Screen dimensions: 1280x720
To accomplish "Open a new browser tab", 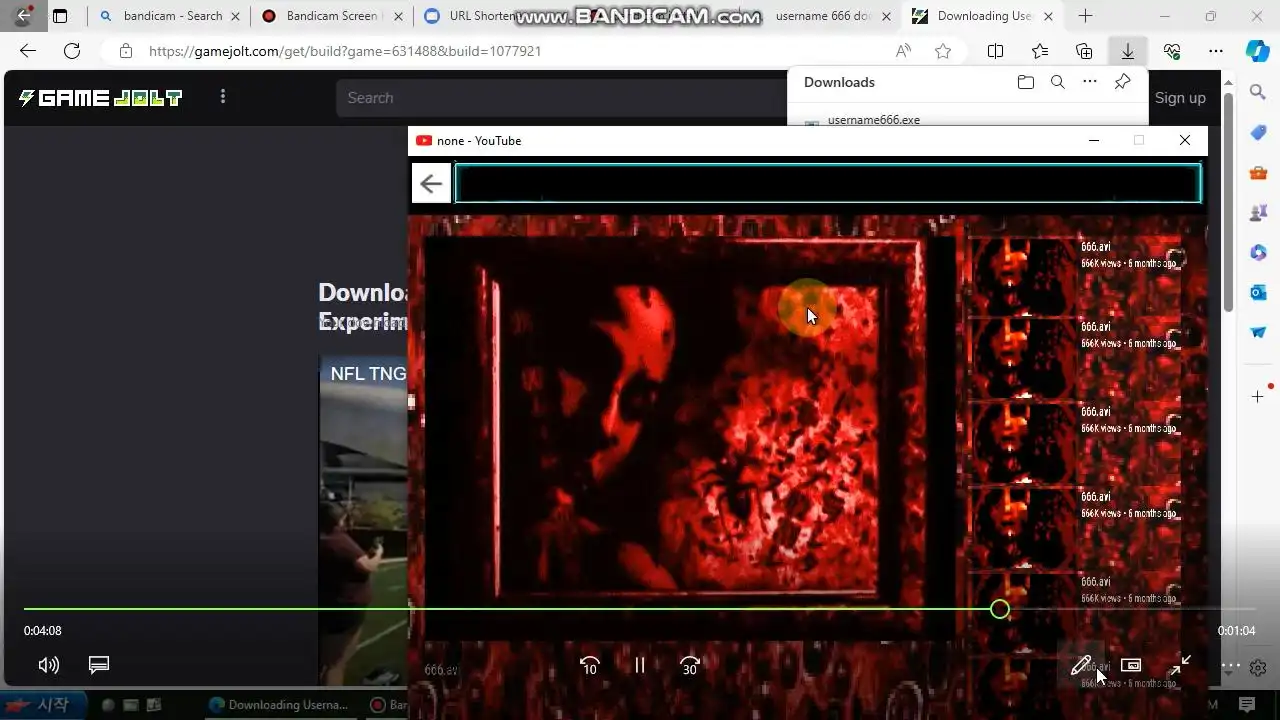I will coord(1085,16).
